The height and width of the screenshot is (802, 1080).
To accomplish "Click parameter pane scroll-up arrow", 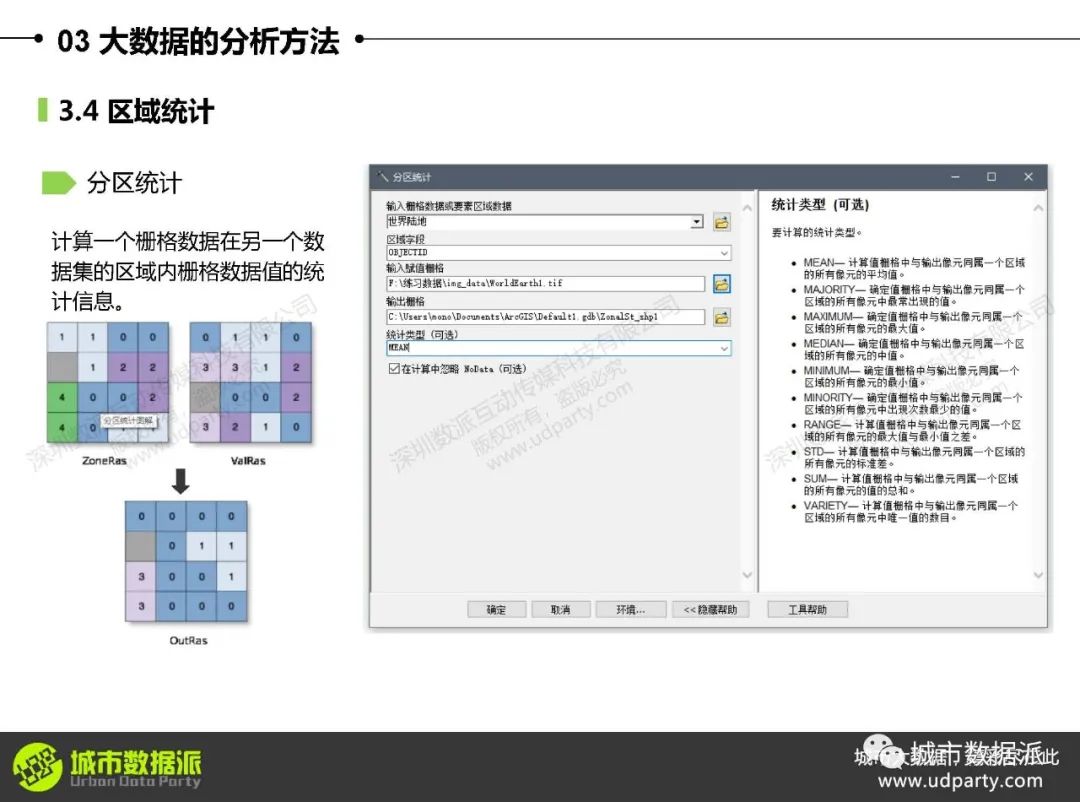I will [x=747, y=207].
